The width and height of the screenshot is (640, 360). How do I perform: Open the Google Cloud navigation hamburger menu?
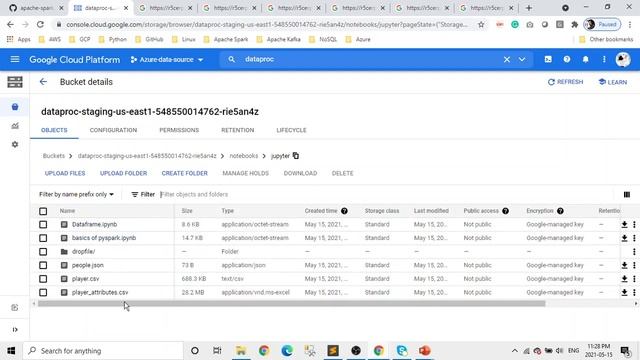15,60
